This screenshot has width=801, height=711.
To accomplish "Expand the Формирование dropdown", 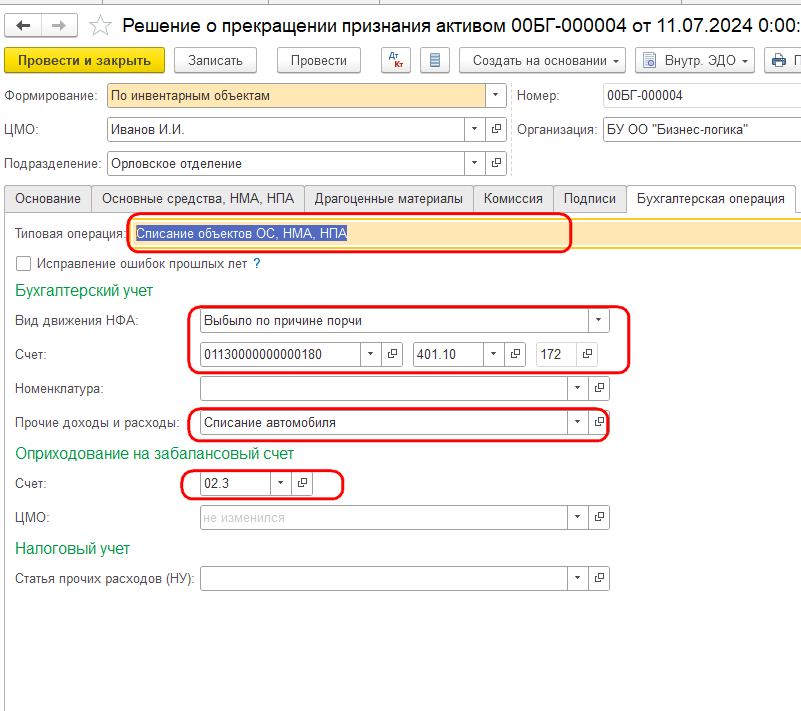I will (495, 96).
